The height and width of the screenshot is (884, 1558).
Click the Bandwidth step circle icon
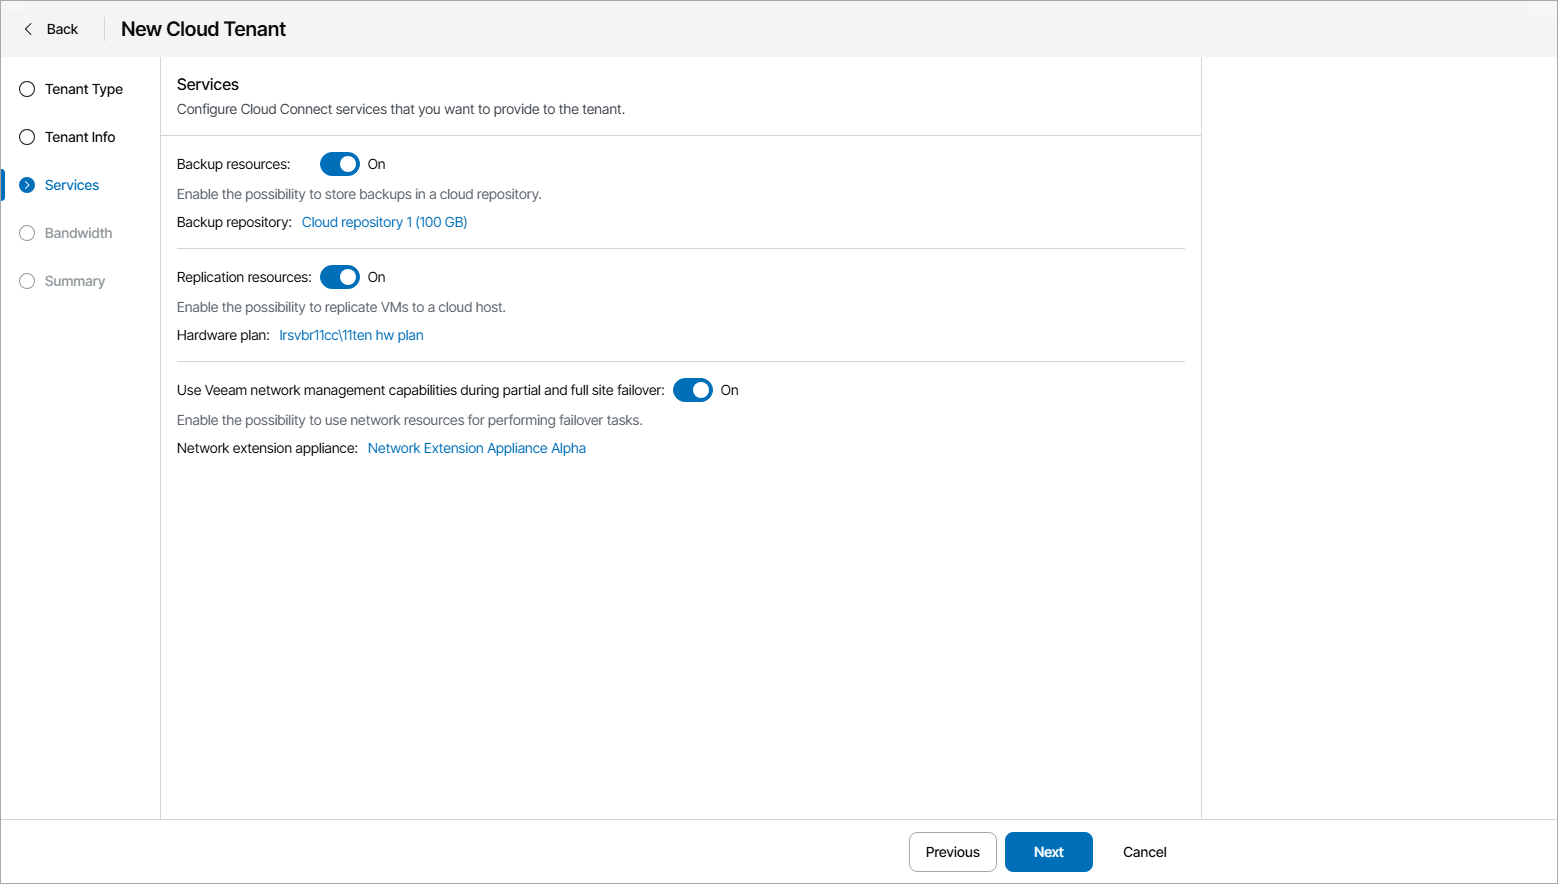27,233
